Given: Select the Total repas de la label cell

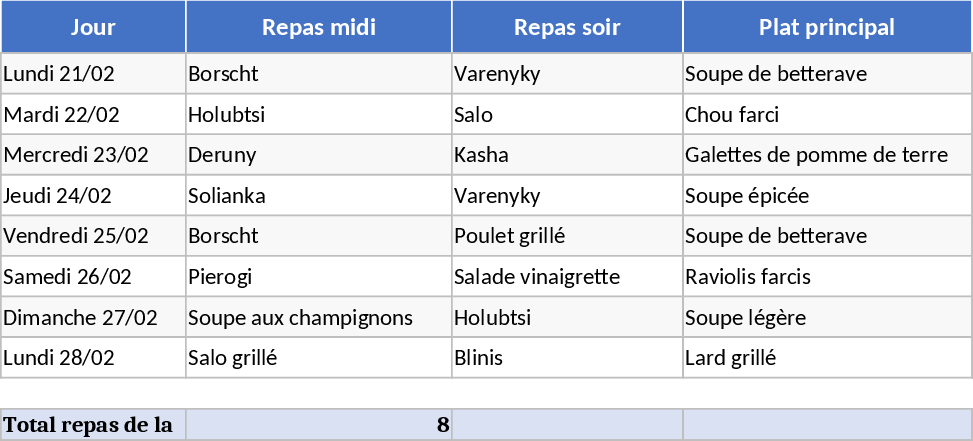Looking at the screenshot, I should click(93, 425).
